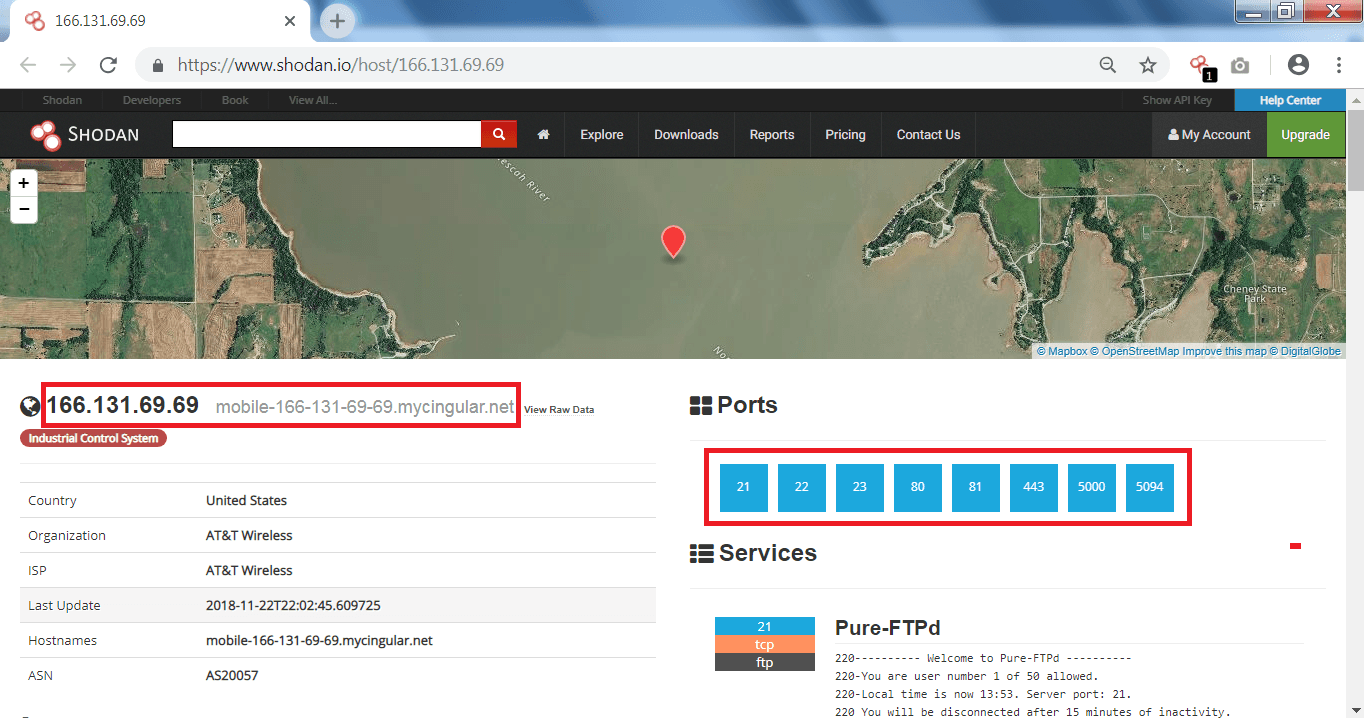1364x718 pixels.
Task: Open My Account
Action: pyautogui.click(x=1209, y=135)
